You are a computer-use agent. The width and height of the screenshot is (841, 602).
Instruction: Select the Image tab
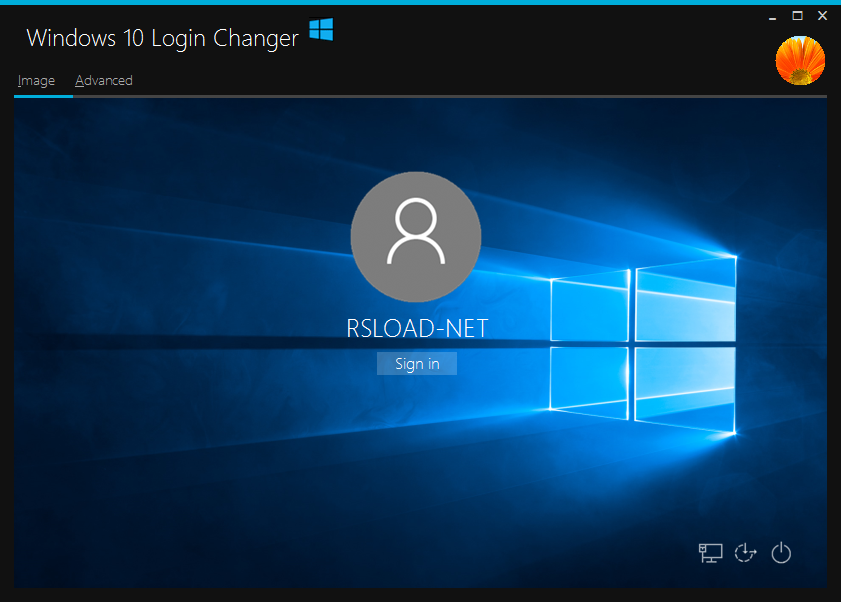36,80
